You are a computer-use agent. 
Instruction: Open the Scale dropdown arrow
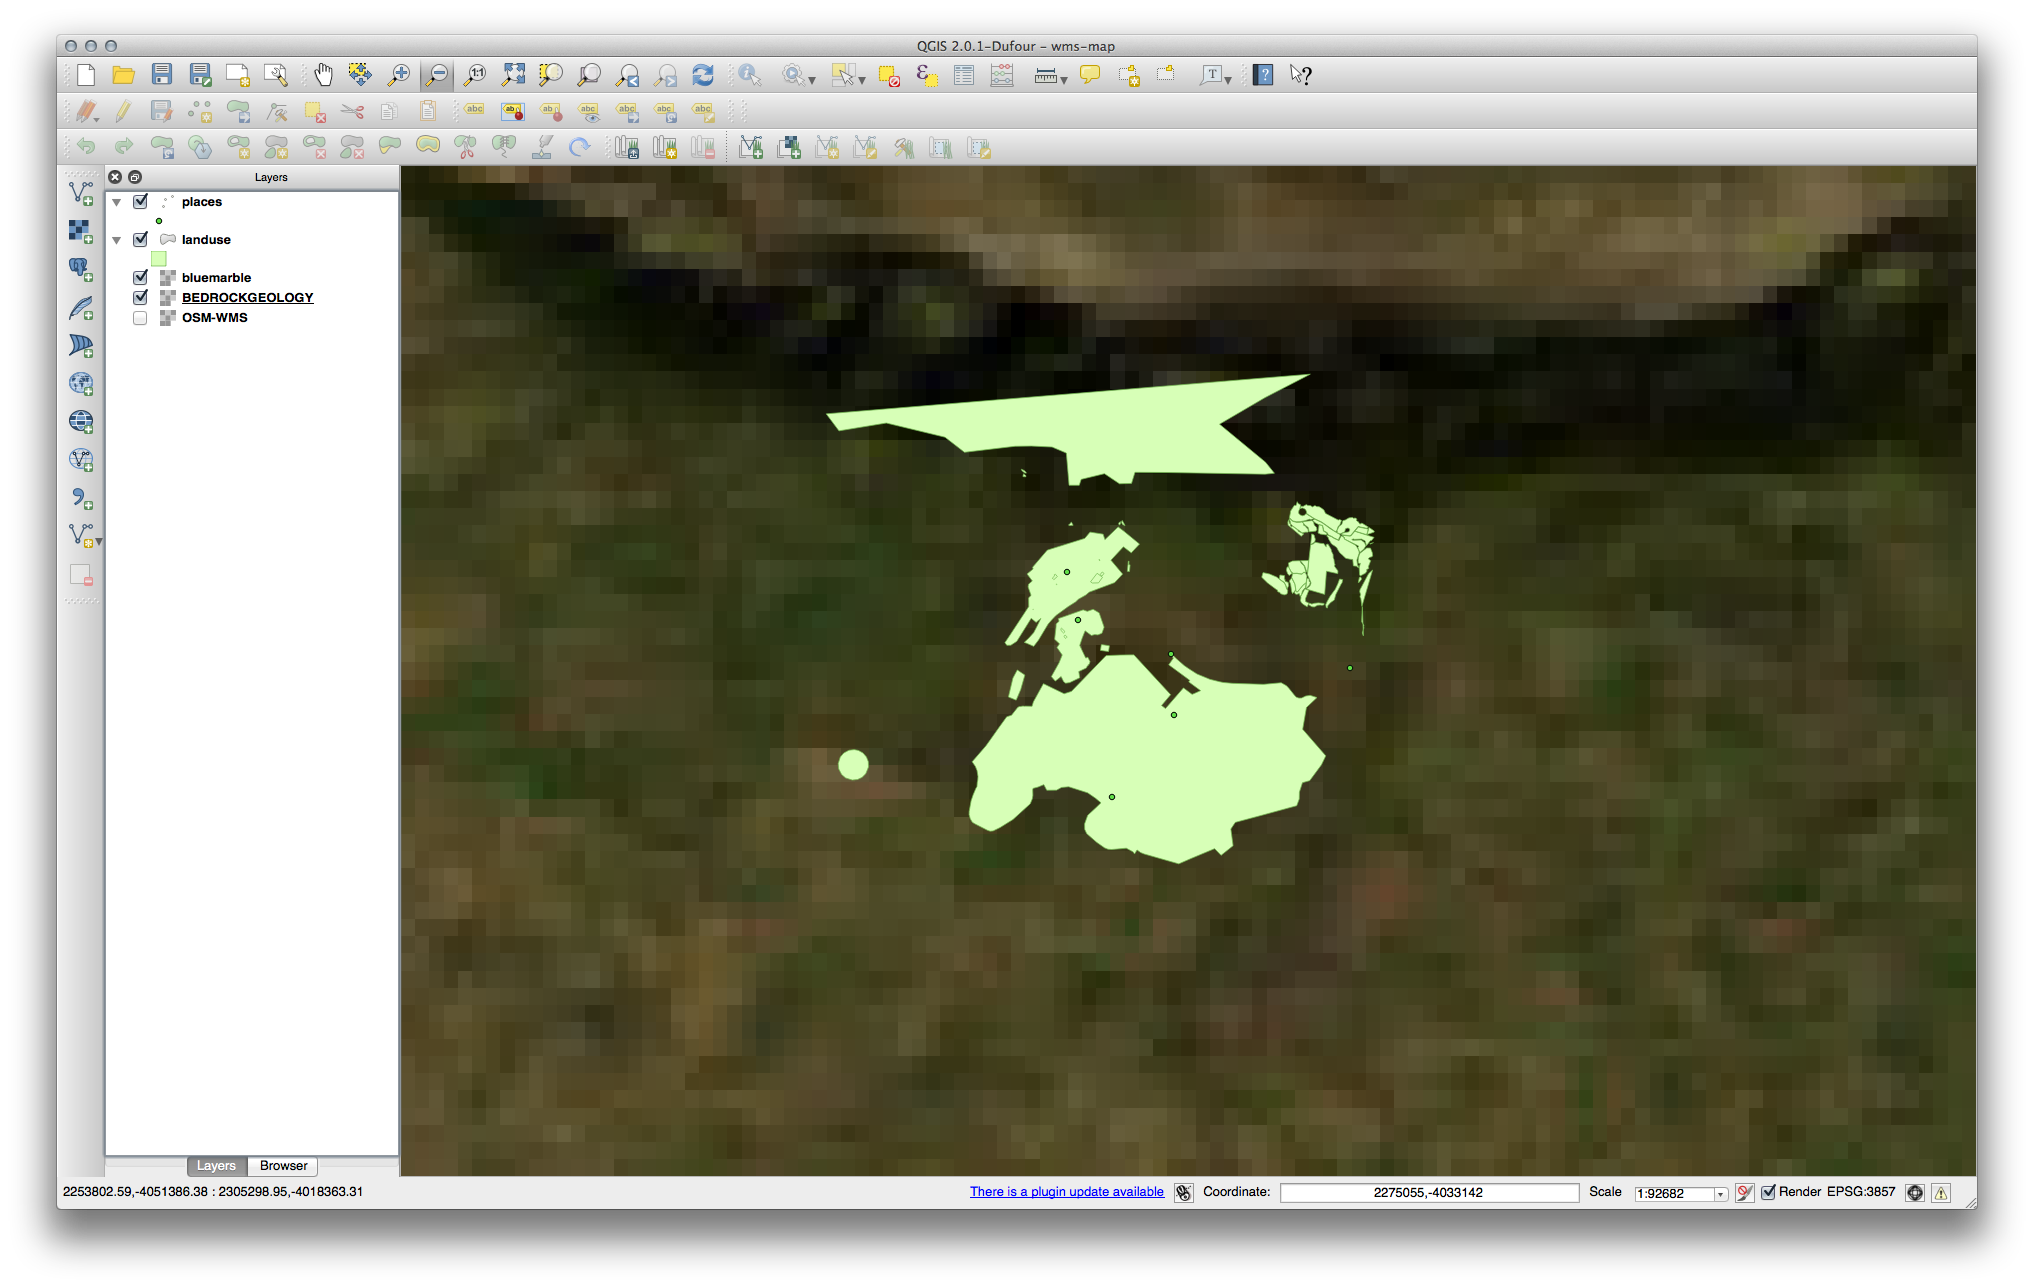point(1720,1194)
